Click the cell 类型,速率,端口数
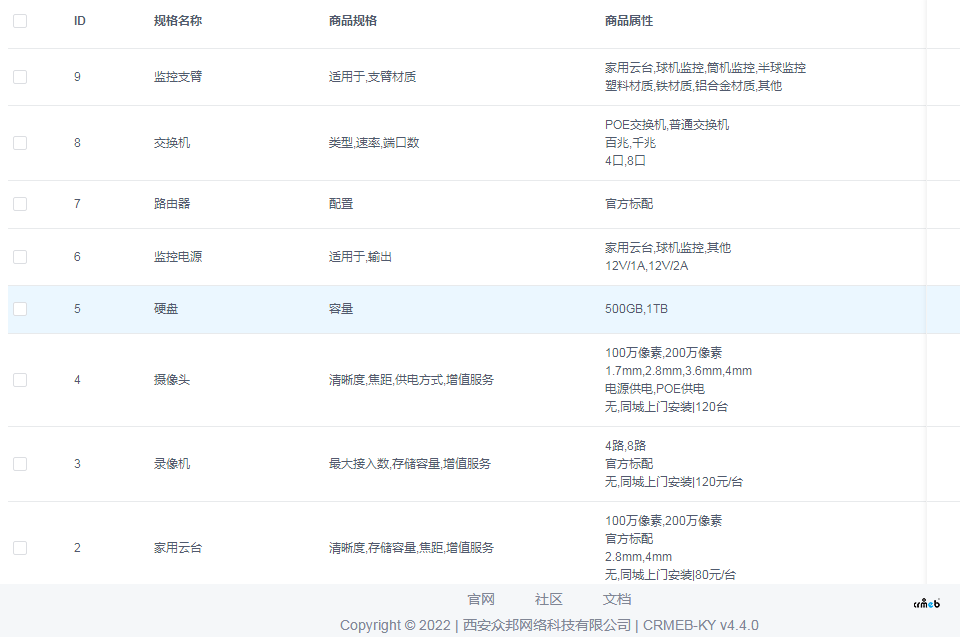960x637 pixels. click(374, 143)
